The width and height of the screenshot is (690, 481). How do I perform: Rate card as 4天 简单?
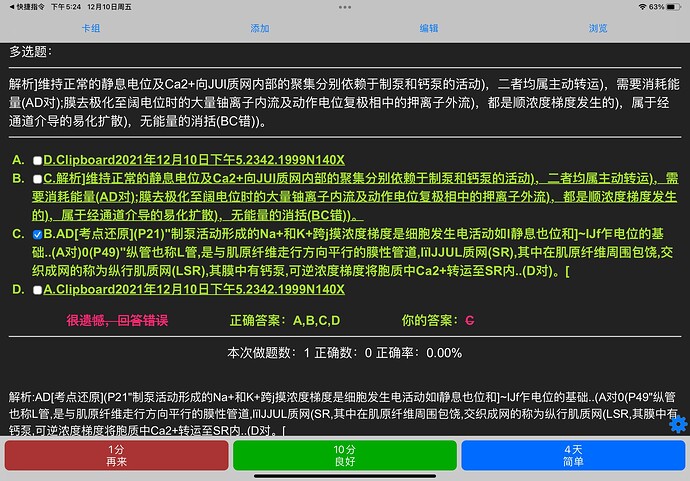(573, 455)
